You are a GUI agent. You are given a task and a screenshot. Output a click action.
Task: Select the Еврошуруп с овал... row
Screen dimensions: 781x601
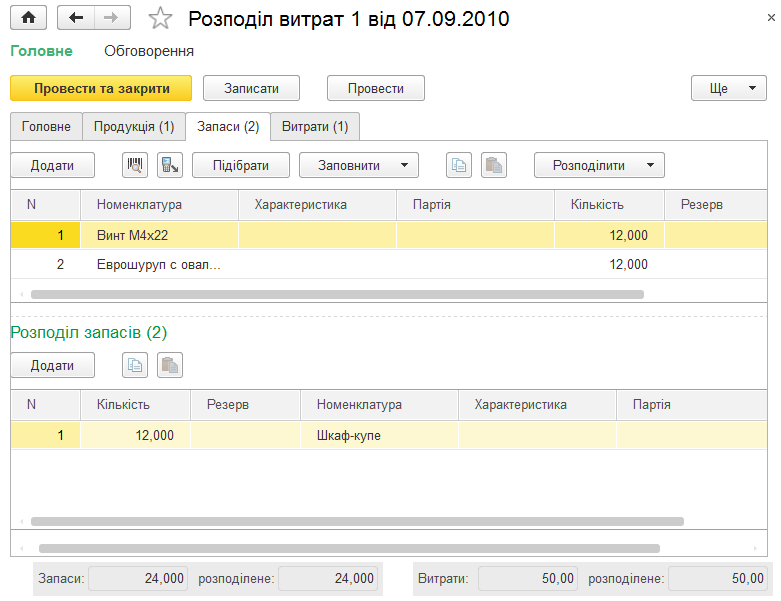(x=389, y=264)
